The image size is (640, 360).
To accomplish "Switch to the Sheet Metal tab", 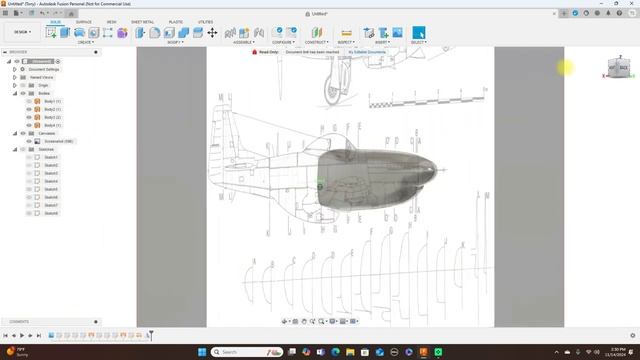I will (142, 22).
